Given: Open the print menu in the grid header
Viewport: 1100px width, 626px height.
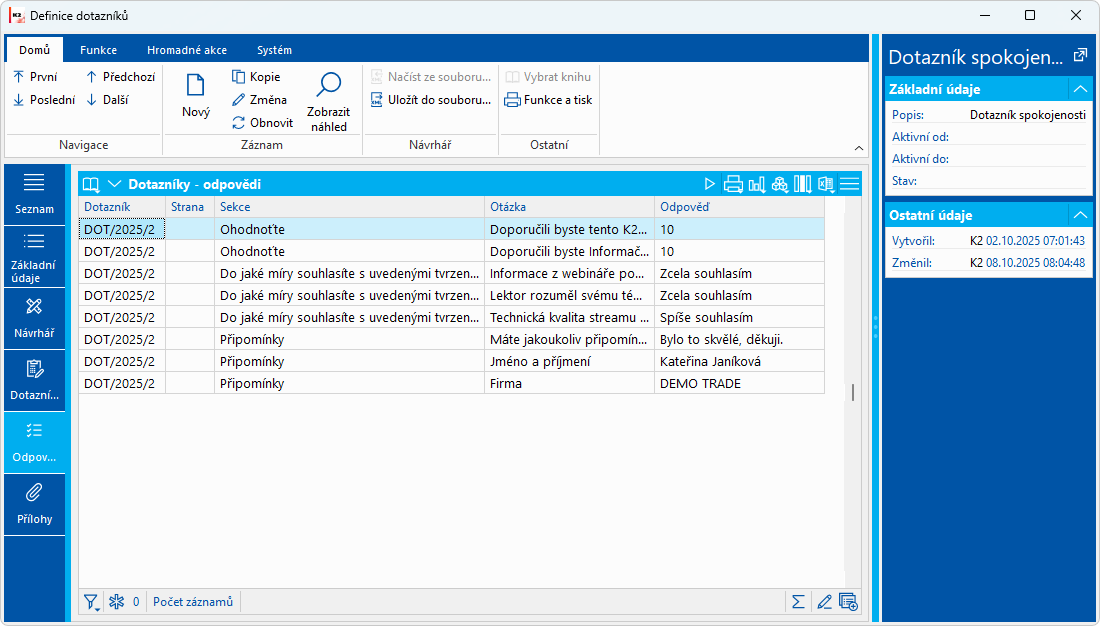Looking at the screenshot, I should [733, 184].
